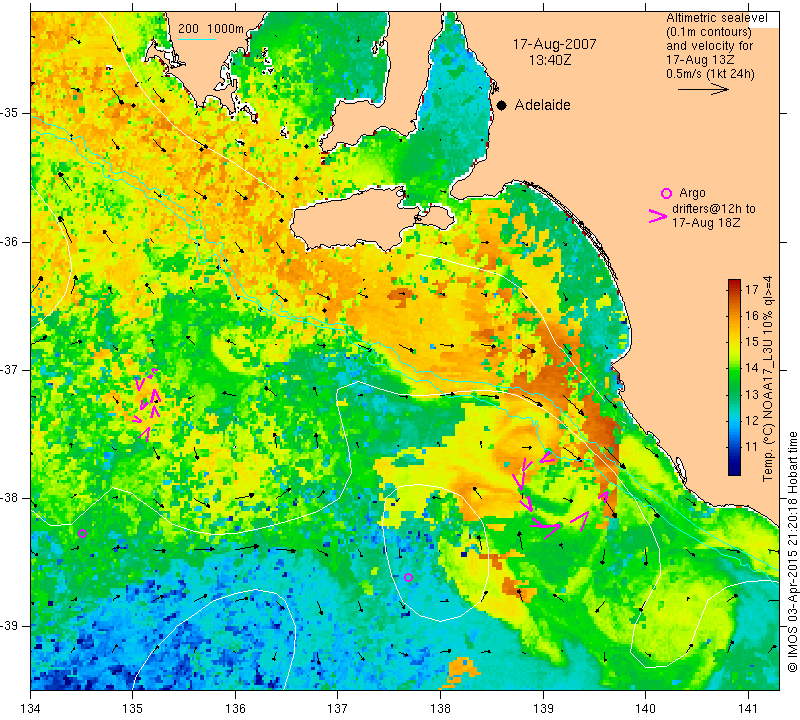800x720 pixels.
Task: Click the 11 value on the temperature scale
Action: click(752, 447)
